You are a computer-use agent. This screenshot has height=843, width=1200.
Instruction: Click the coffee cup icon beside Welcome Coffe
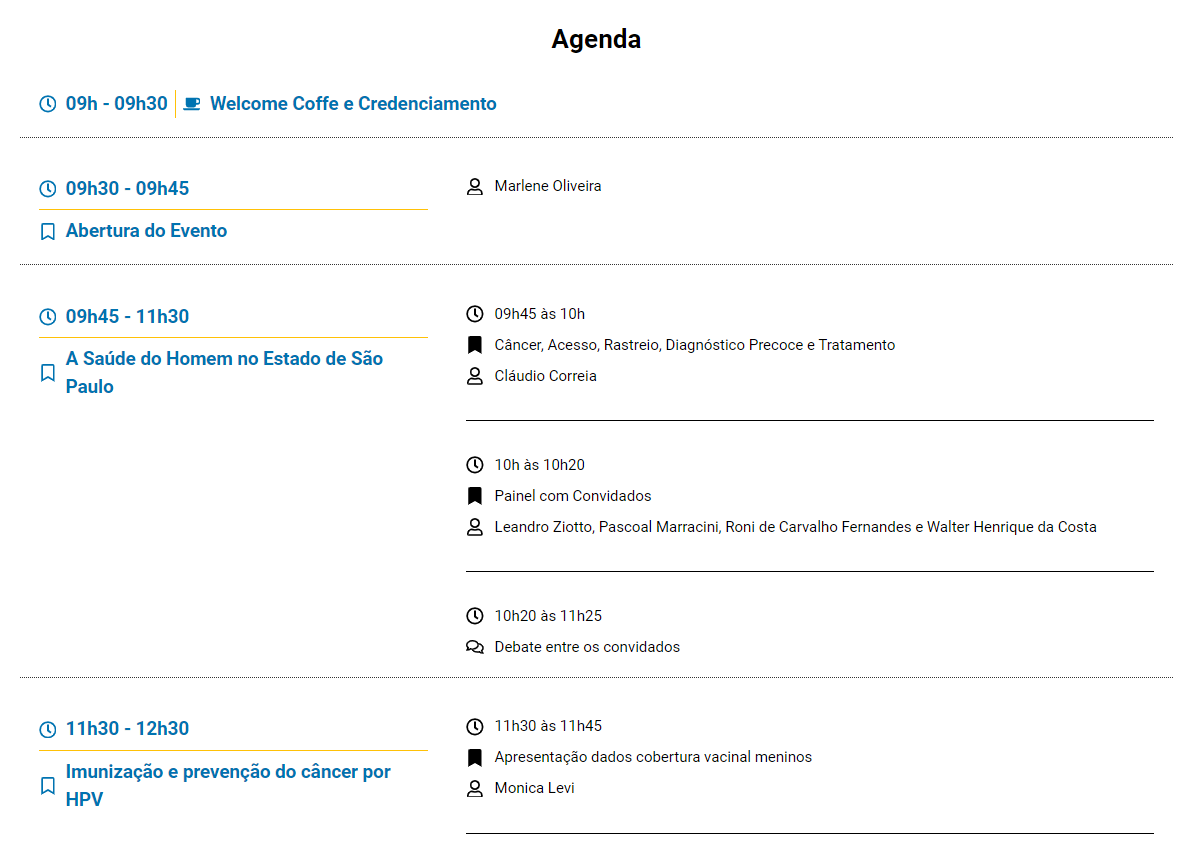193,103
